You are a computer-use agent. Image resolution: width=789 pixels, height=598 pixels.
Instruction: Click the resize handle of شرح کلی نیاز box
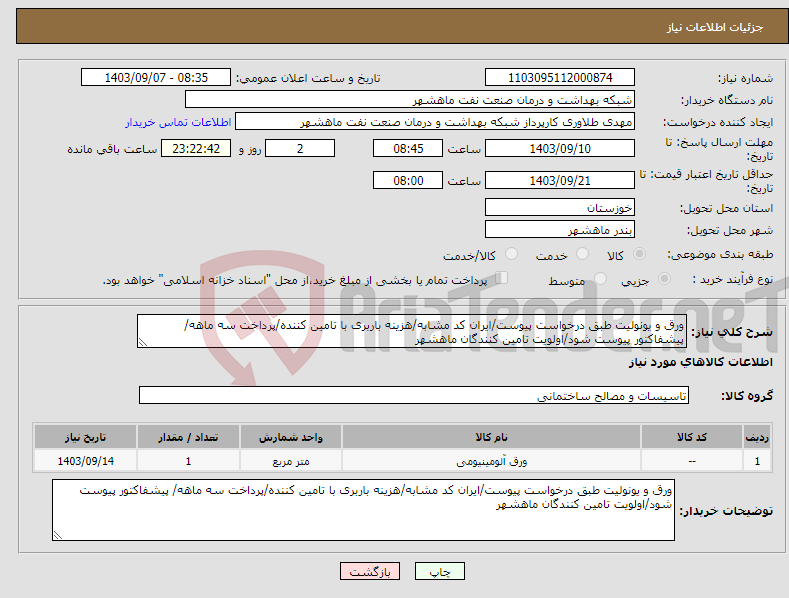click(x=143, y=342)
